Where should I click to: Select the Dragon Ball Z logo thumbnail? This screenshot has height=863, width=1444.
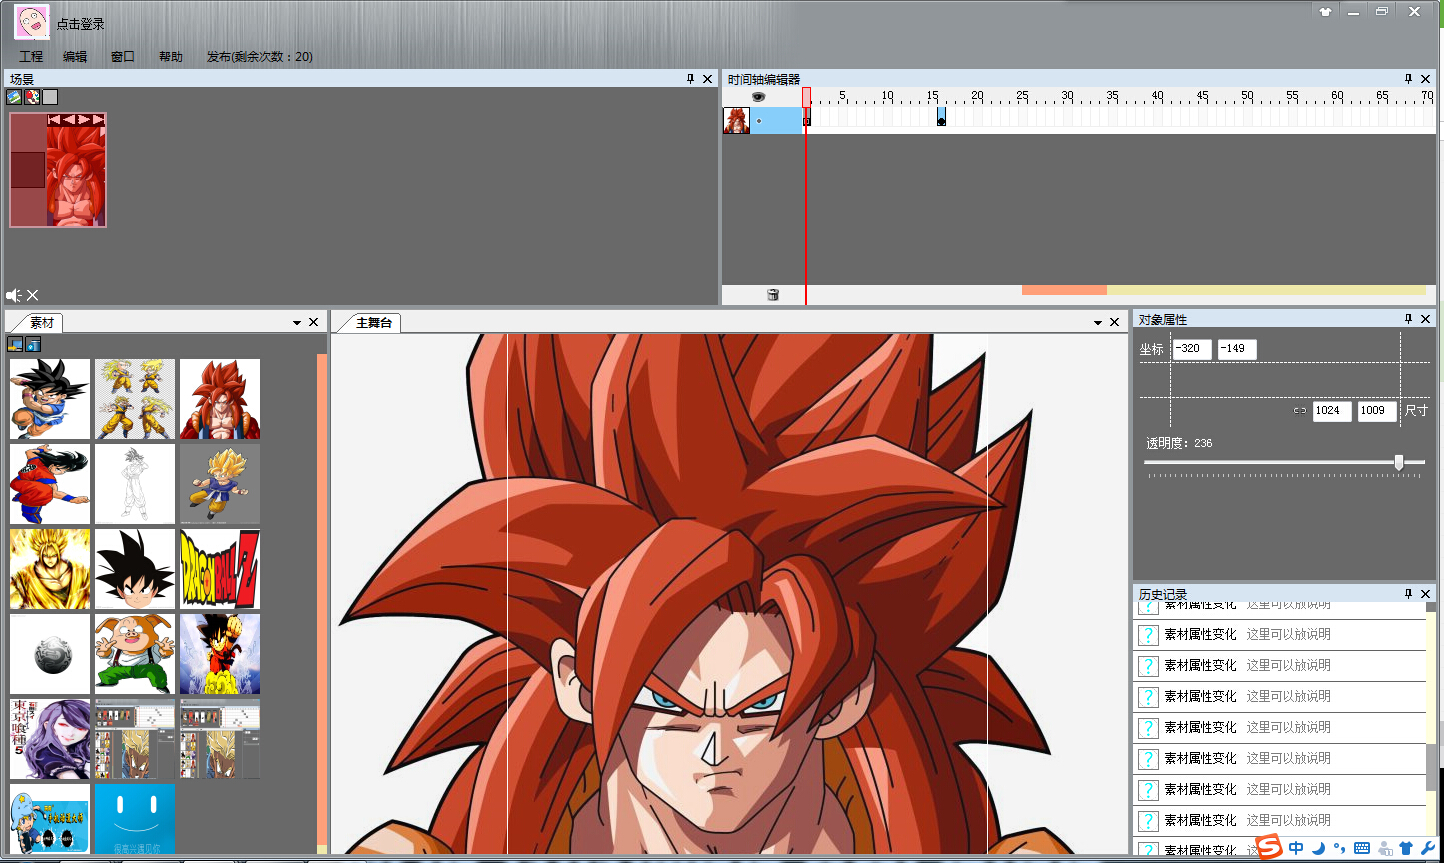[x=220, y=569]
